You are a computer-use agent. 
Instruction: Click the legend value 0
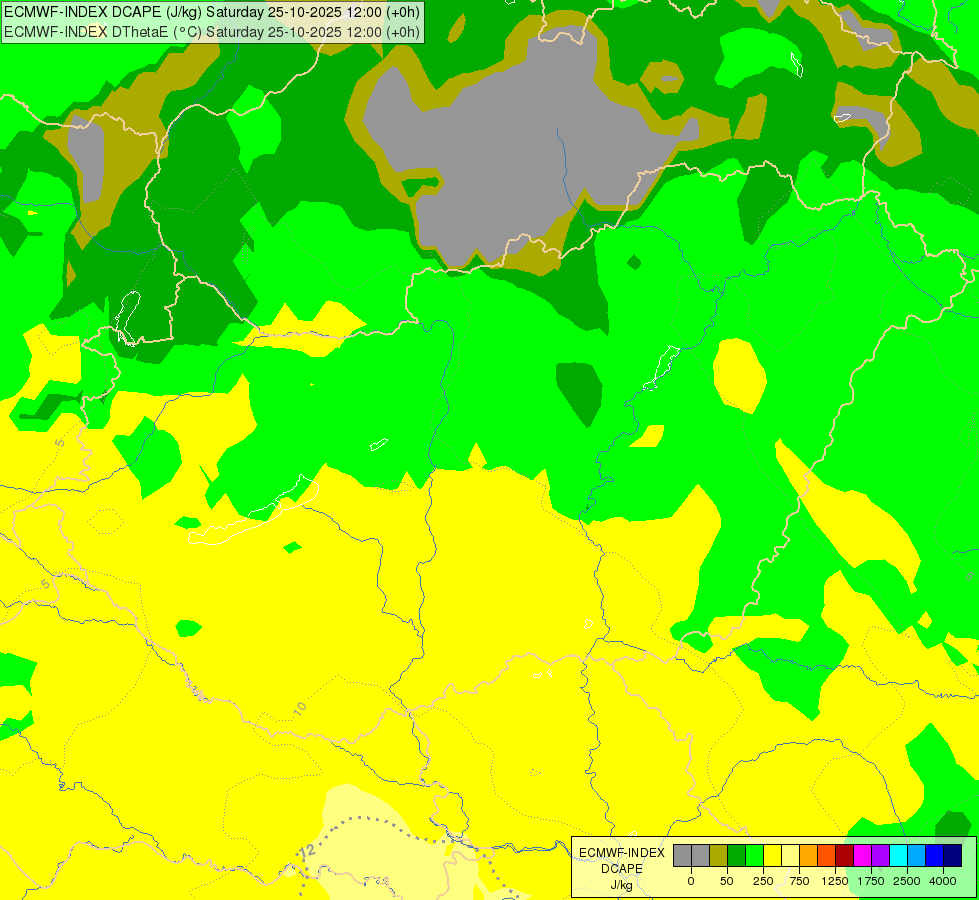691,881
